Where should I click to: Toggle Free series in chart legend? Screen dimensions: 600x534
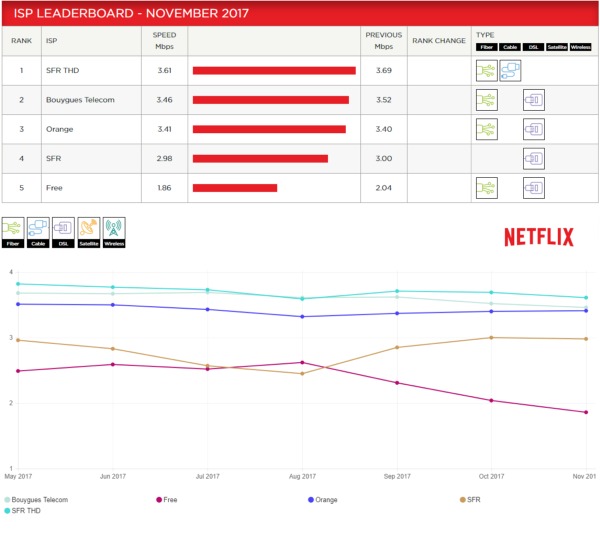click(167, 500)
